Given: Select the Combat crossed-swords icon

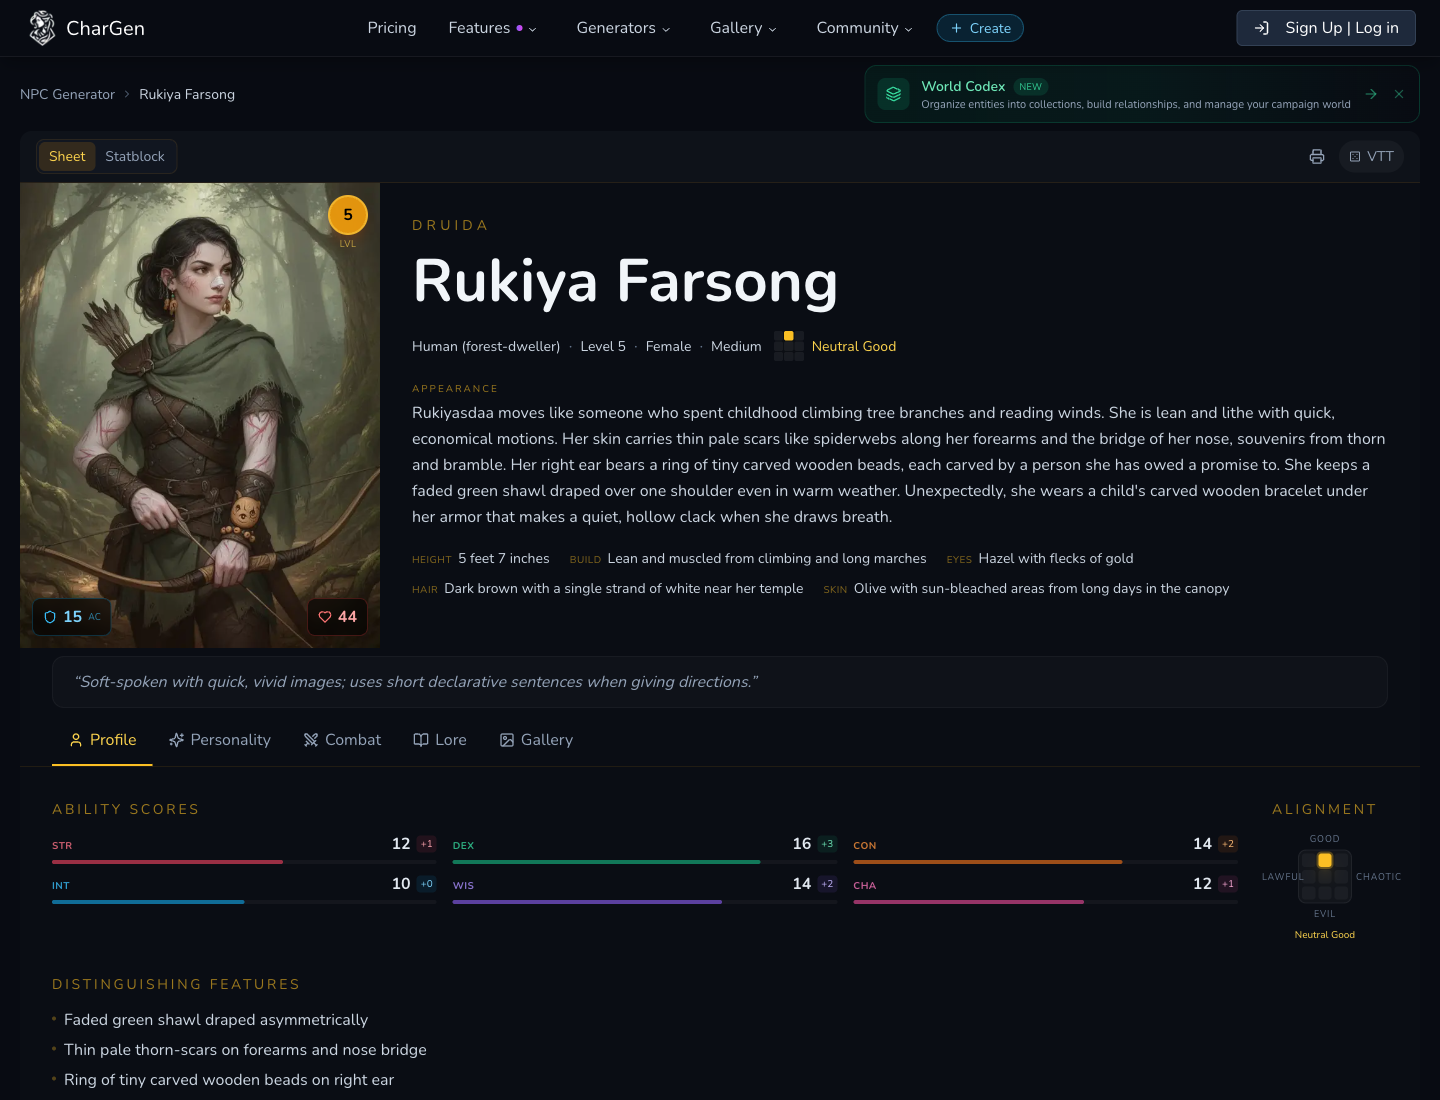Looking at the screenshot, I should point(310,740).
